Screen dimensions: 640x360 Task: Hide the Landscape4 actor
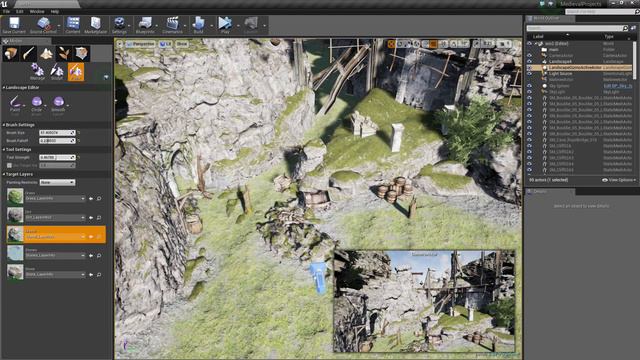529,62
